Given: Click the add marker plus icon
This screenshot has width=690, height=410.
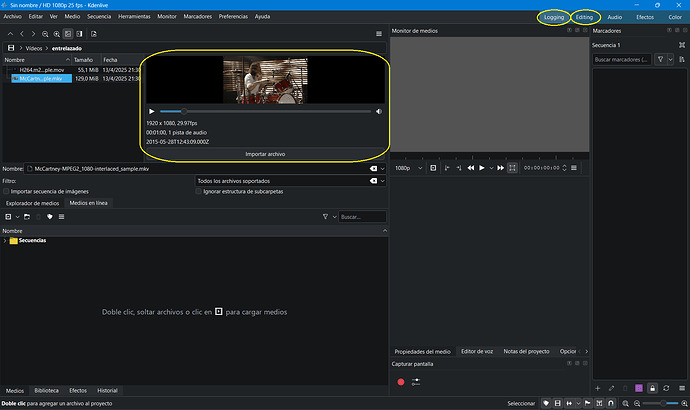Looking at the screenshot, I should 598,387.
